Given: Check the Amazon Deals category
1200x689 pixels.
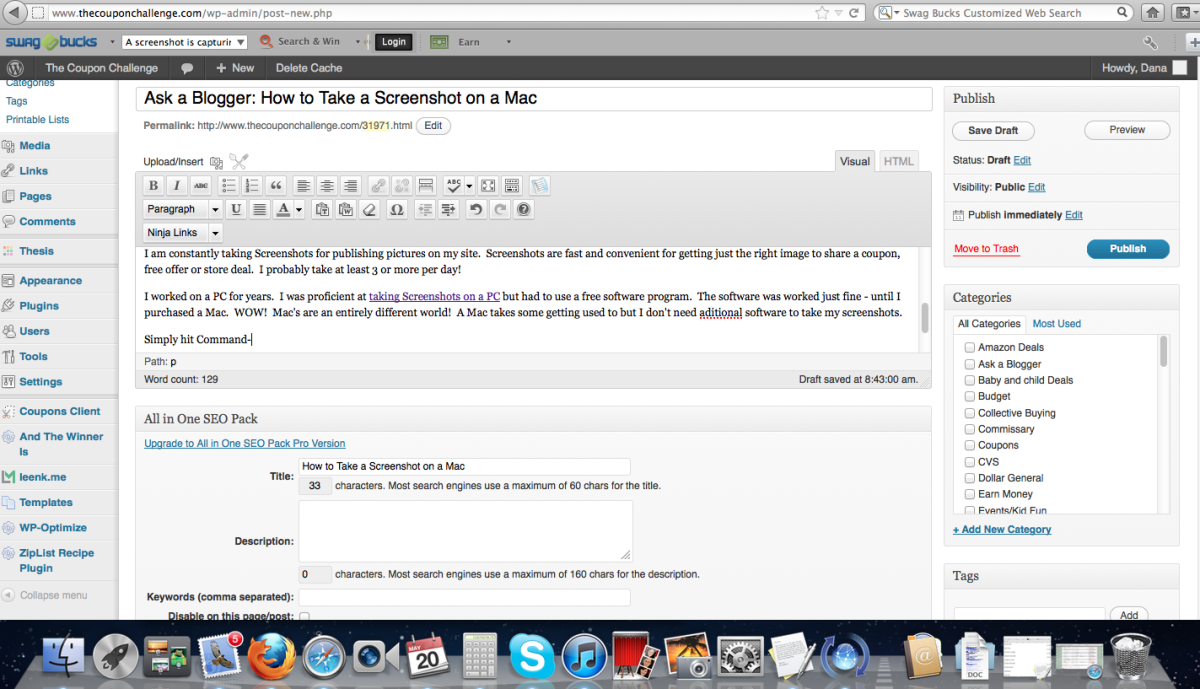Looking at the screenshot, I should click(970, 347).
